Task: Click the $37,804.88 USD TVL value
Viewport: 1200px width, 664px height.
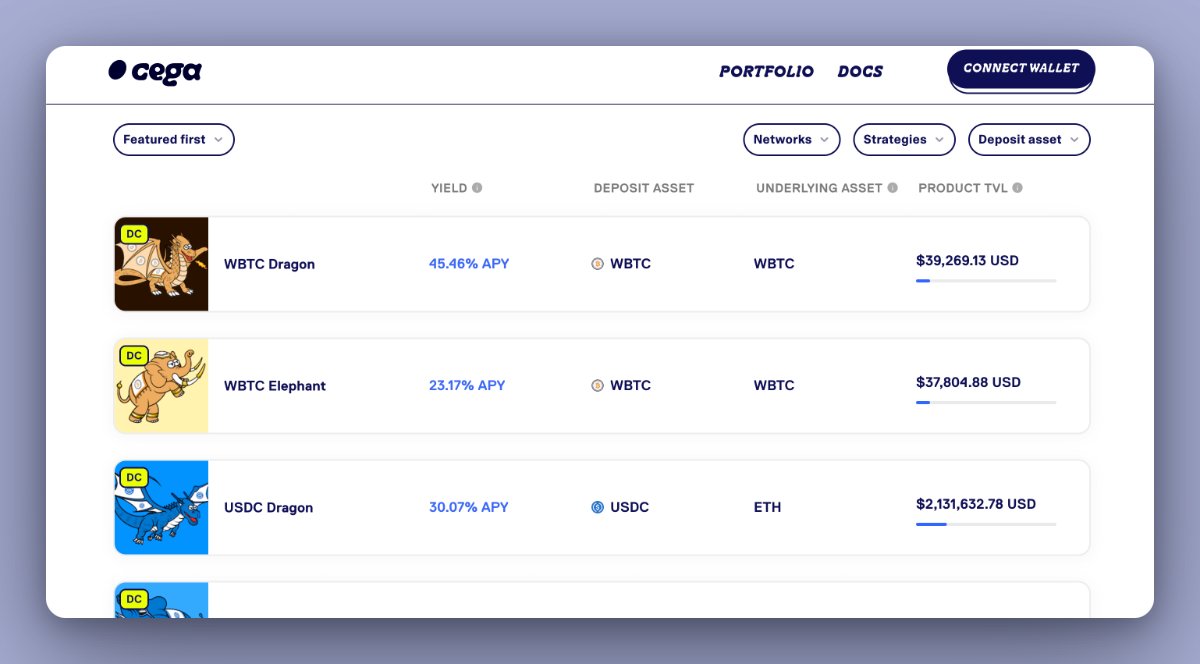Action: 968,382
